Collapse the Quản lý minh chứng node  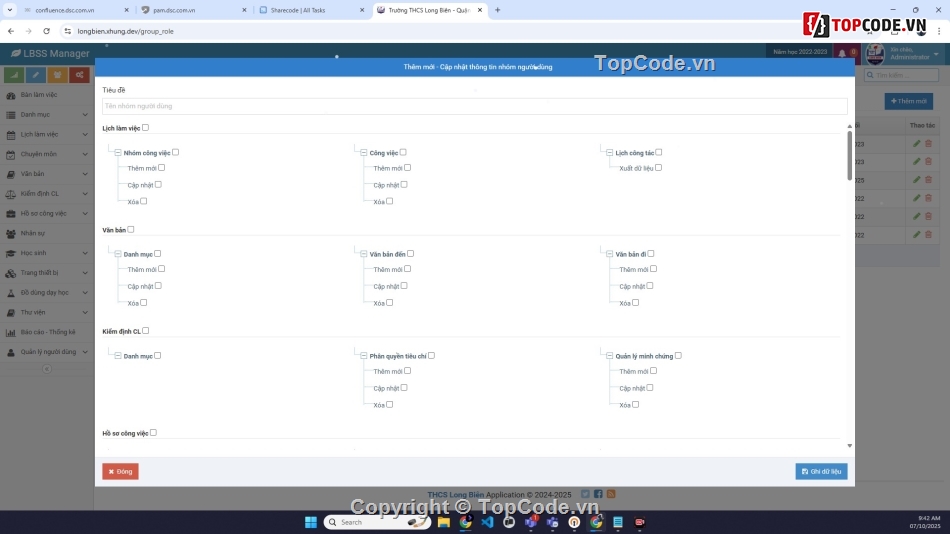coord(609,356)
